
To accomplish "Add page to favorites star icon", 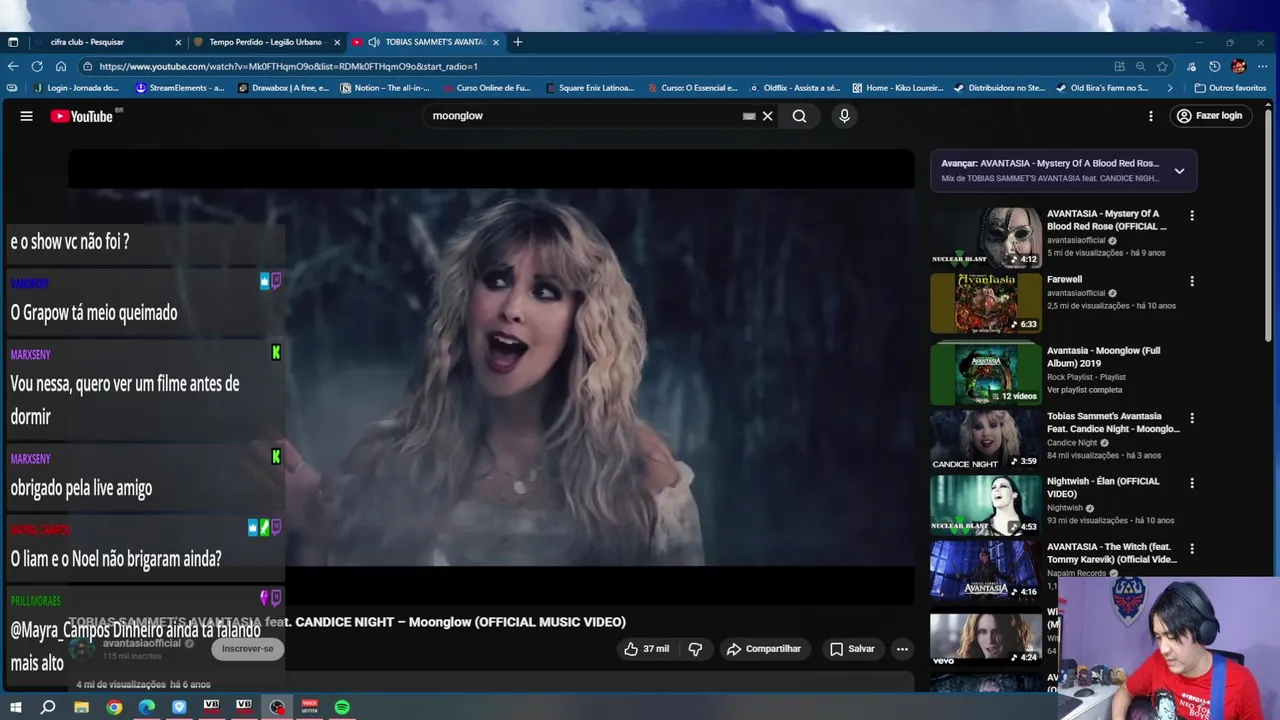I will point(1162,66).
